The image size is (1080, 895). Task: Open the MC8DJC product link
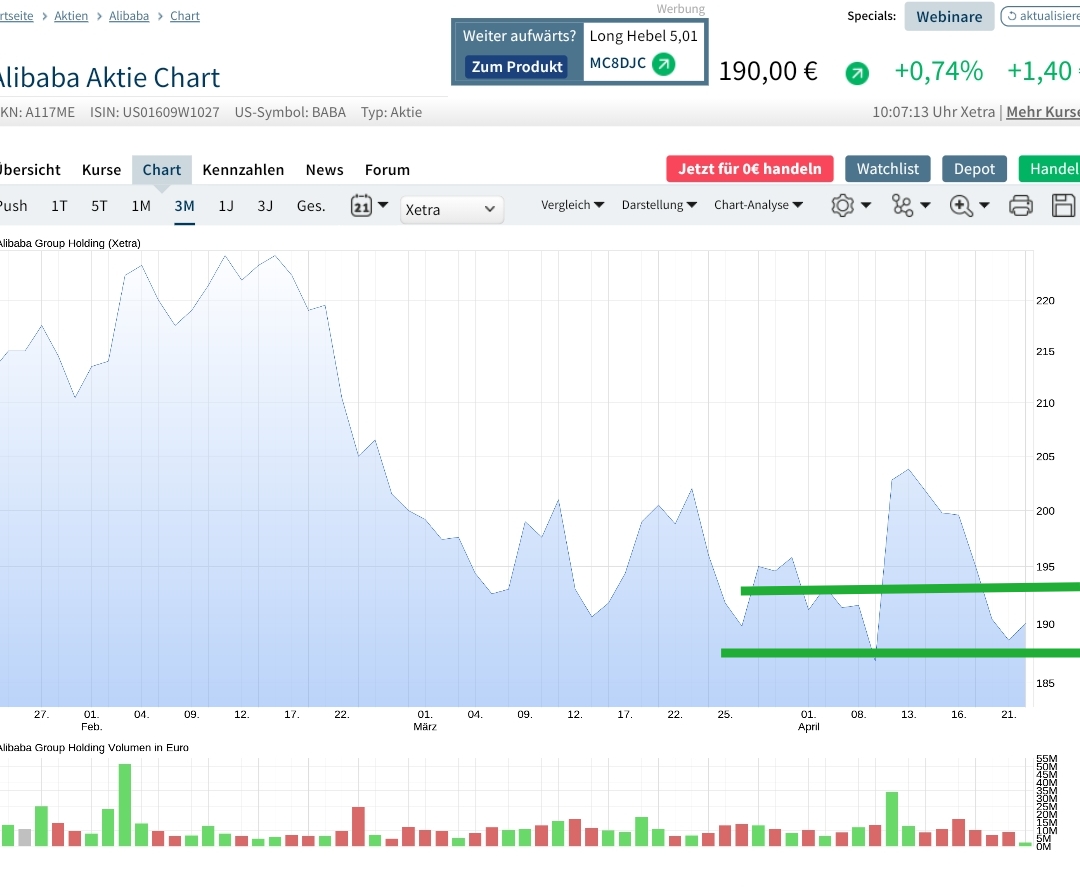click(x=618, y=63)
